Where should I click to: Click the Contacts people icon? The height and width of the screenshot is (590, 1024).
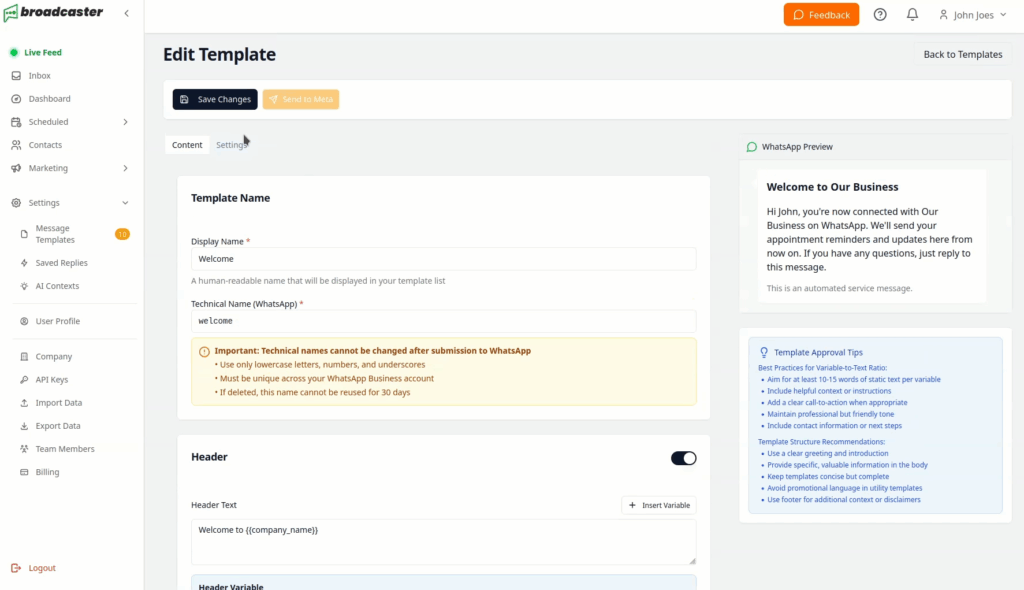[x=16, y=145]
